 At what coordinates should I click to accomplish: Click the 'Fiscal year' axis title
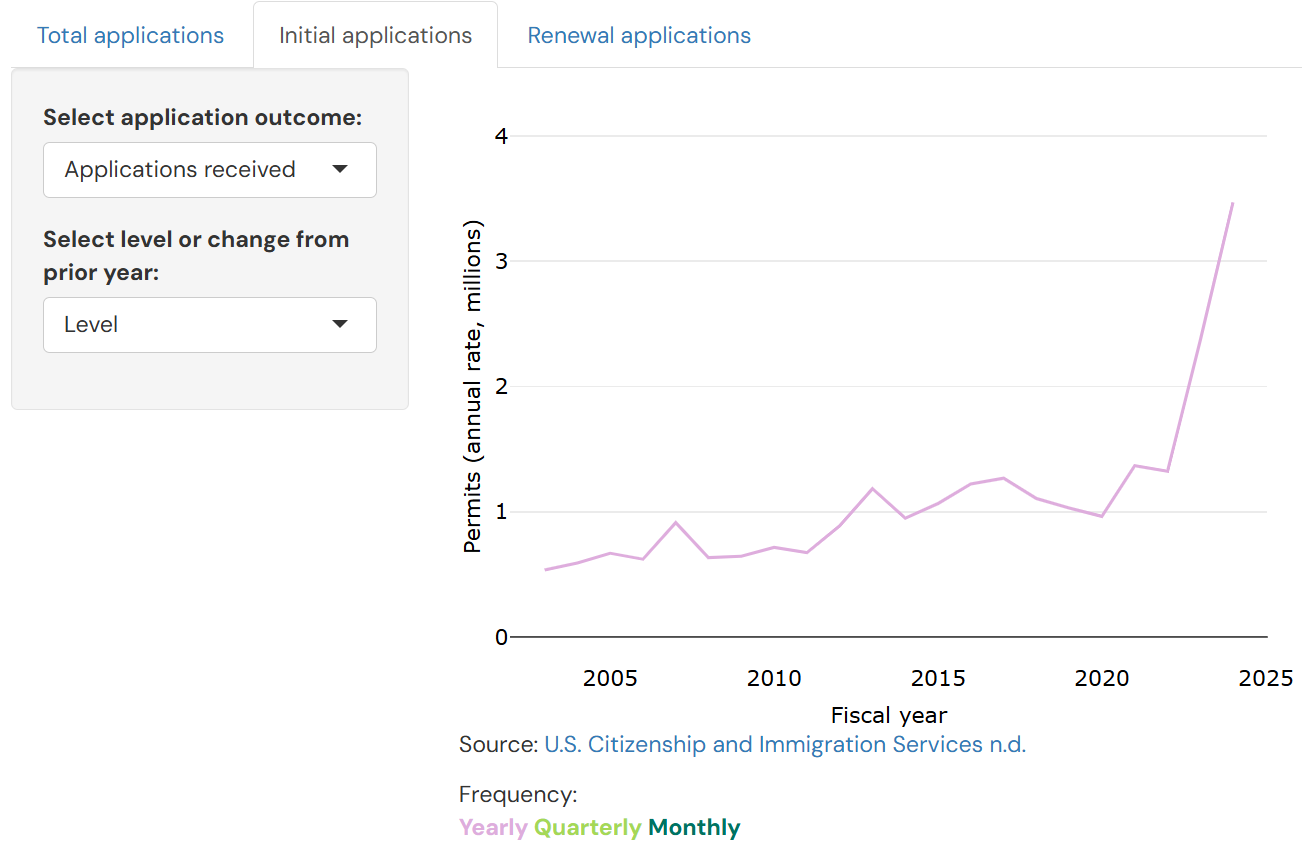(x=888, y=716)
